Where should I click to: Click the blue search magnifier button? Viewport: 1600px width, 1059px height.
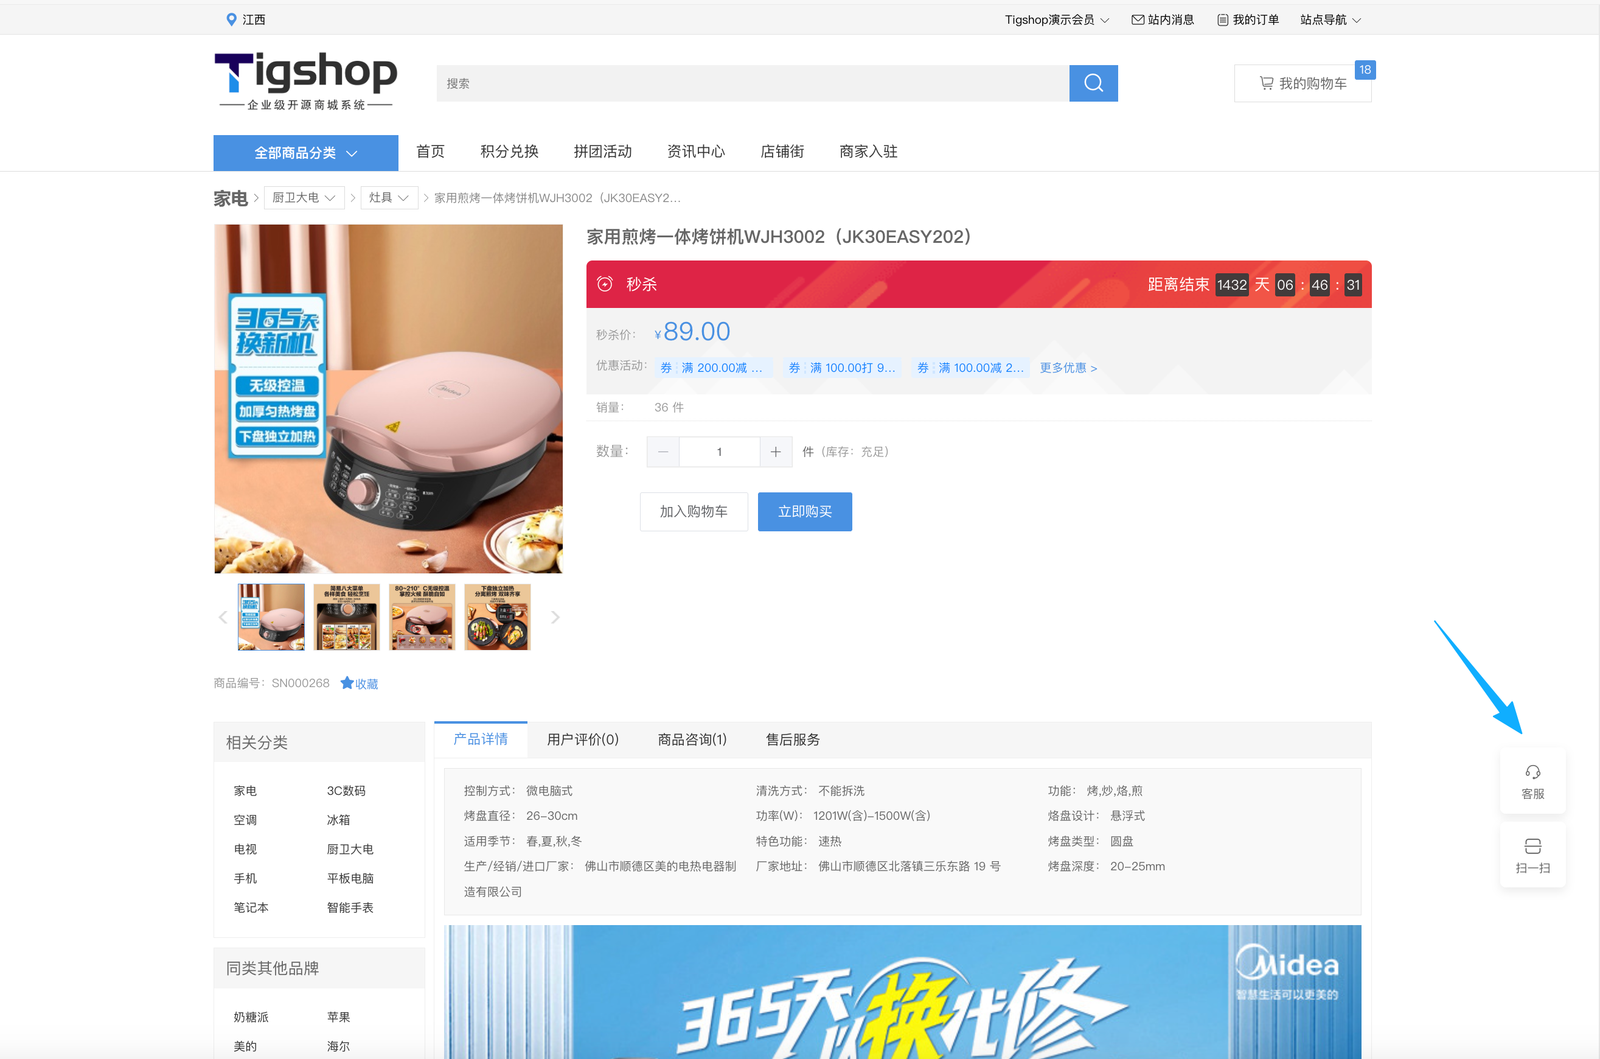[1093, 83]
